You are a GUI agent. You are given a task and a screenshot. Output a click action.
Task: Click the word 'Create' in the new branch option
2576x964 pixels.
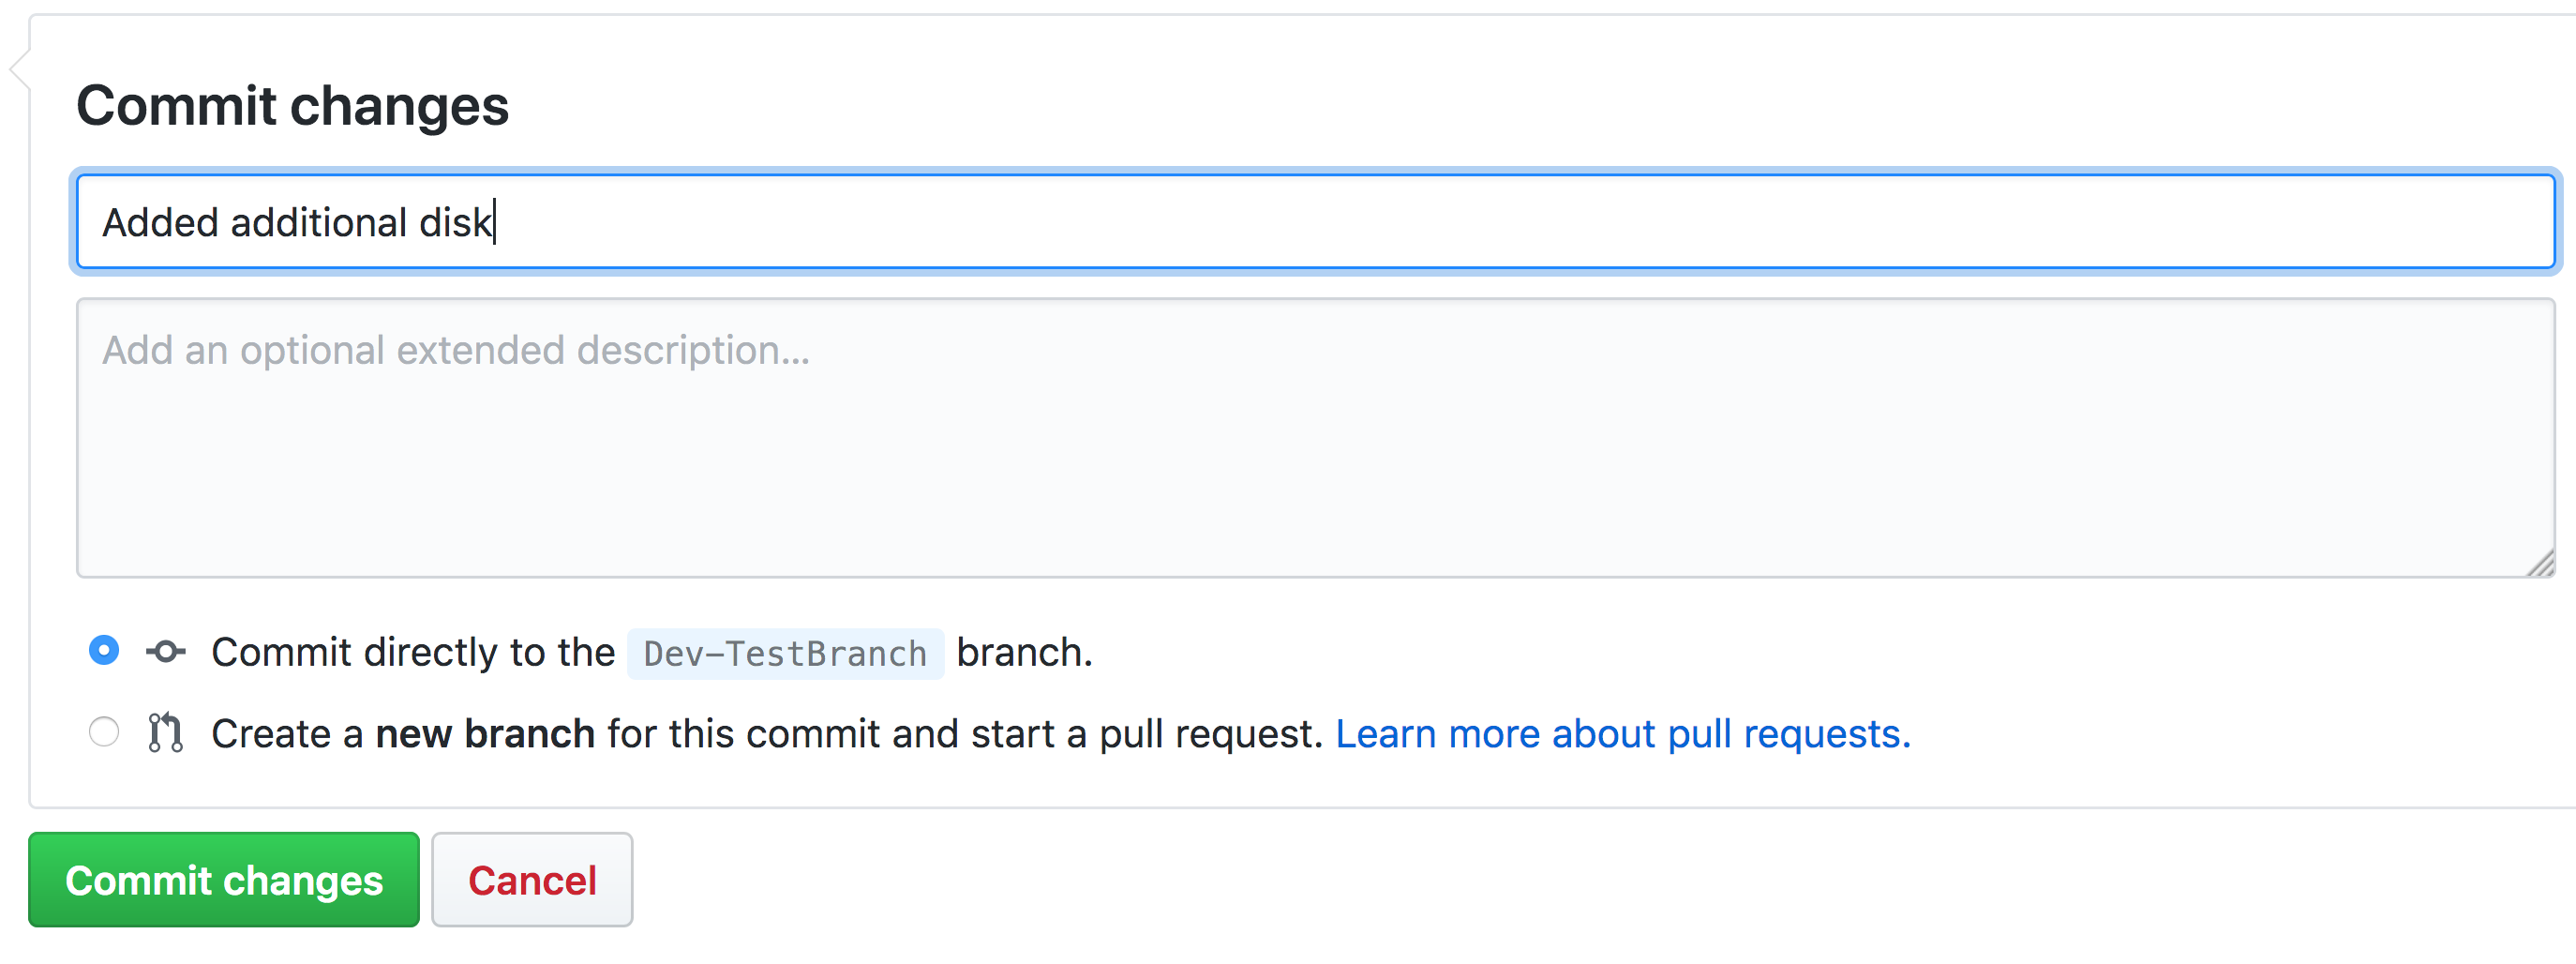pyautogui.click(x=271, y=734)
